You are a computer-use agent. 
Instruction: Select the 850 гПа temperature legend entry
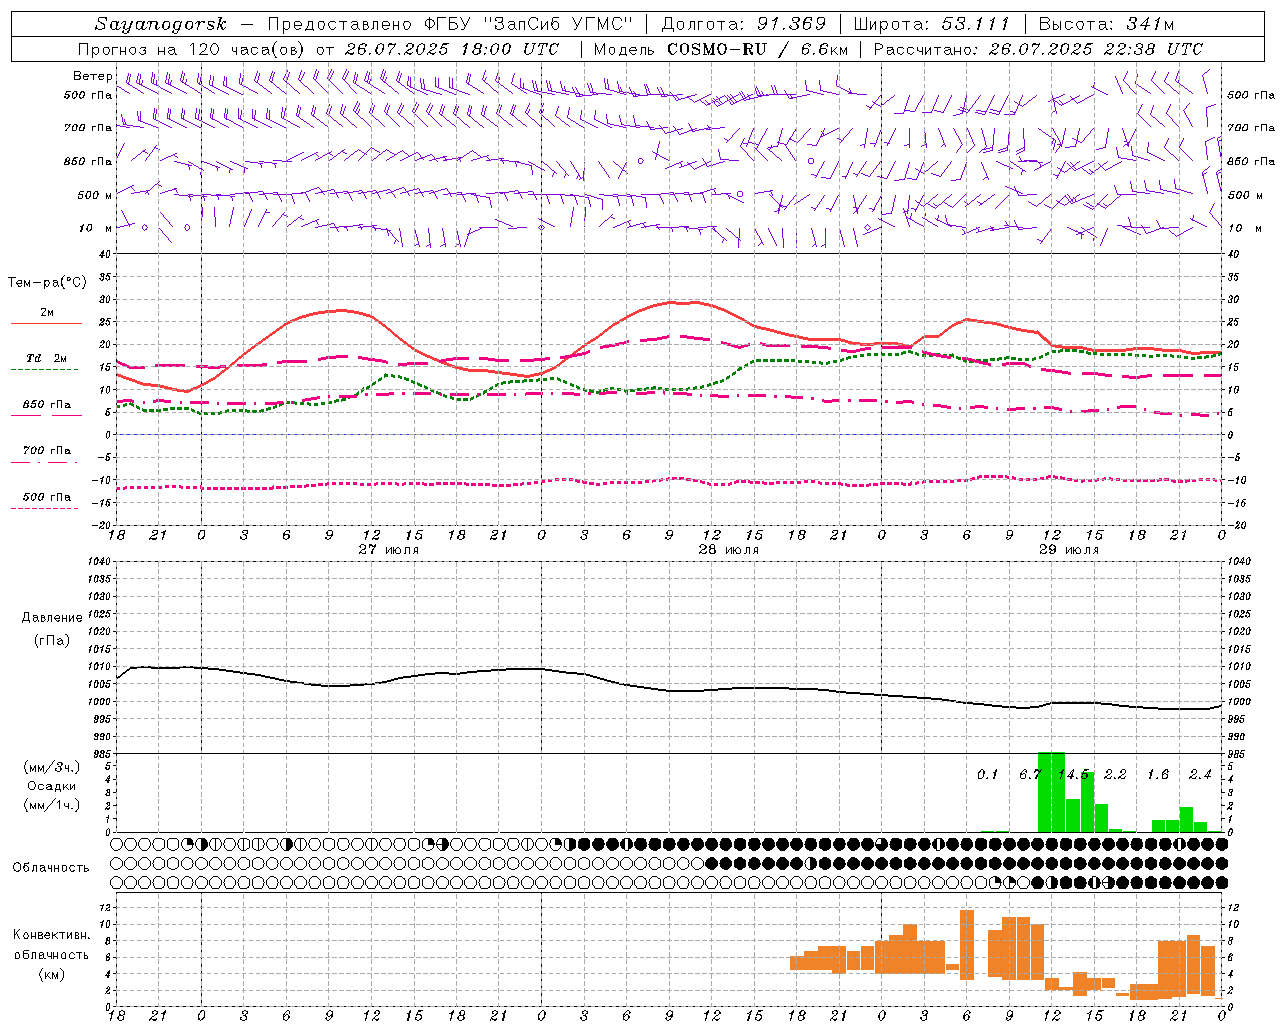coord(47,405)
